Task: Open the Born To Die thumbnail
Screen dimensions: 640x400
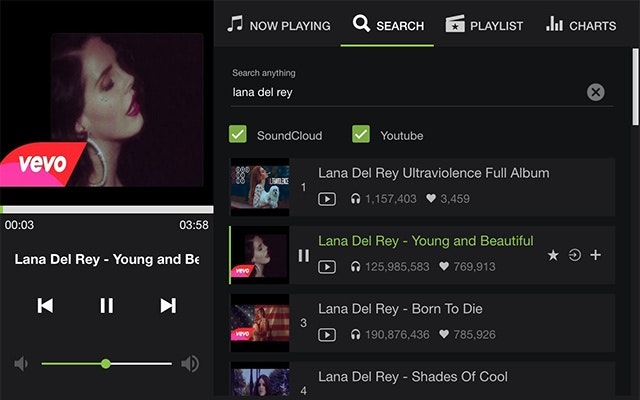Action: point(260,323)
